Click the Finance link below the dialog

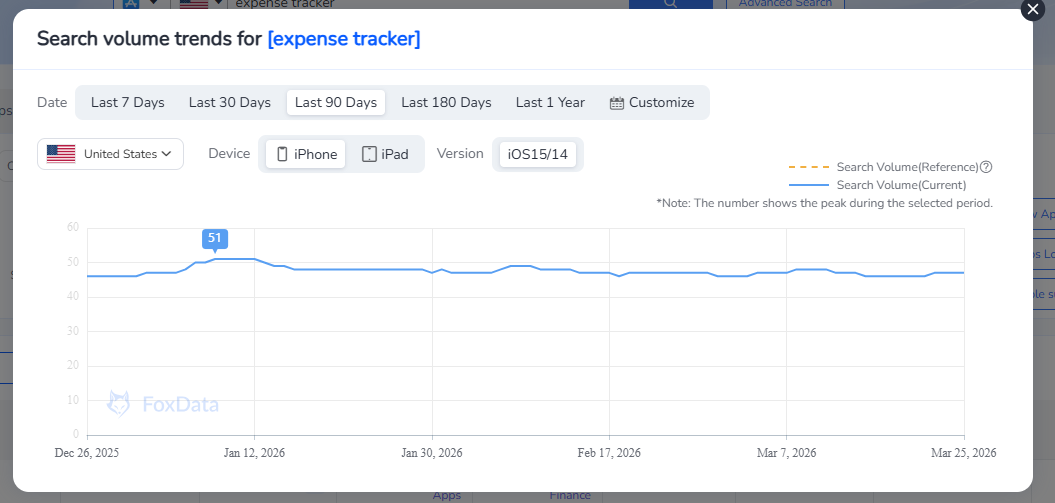[569, 495]
